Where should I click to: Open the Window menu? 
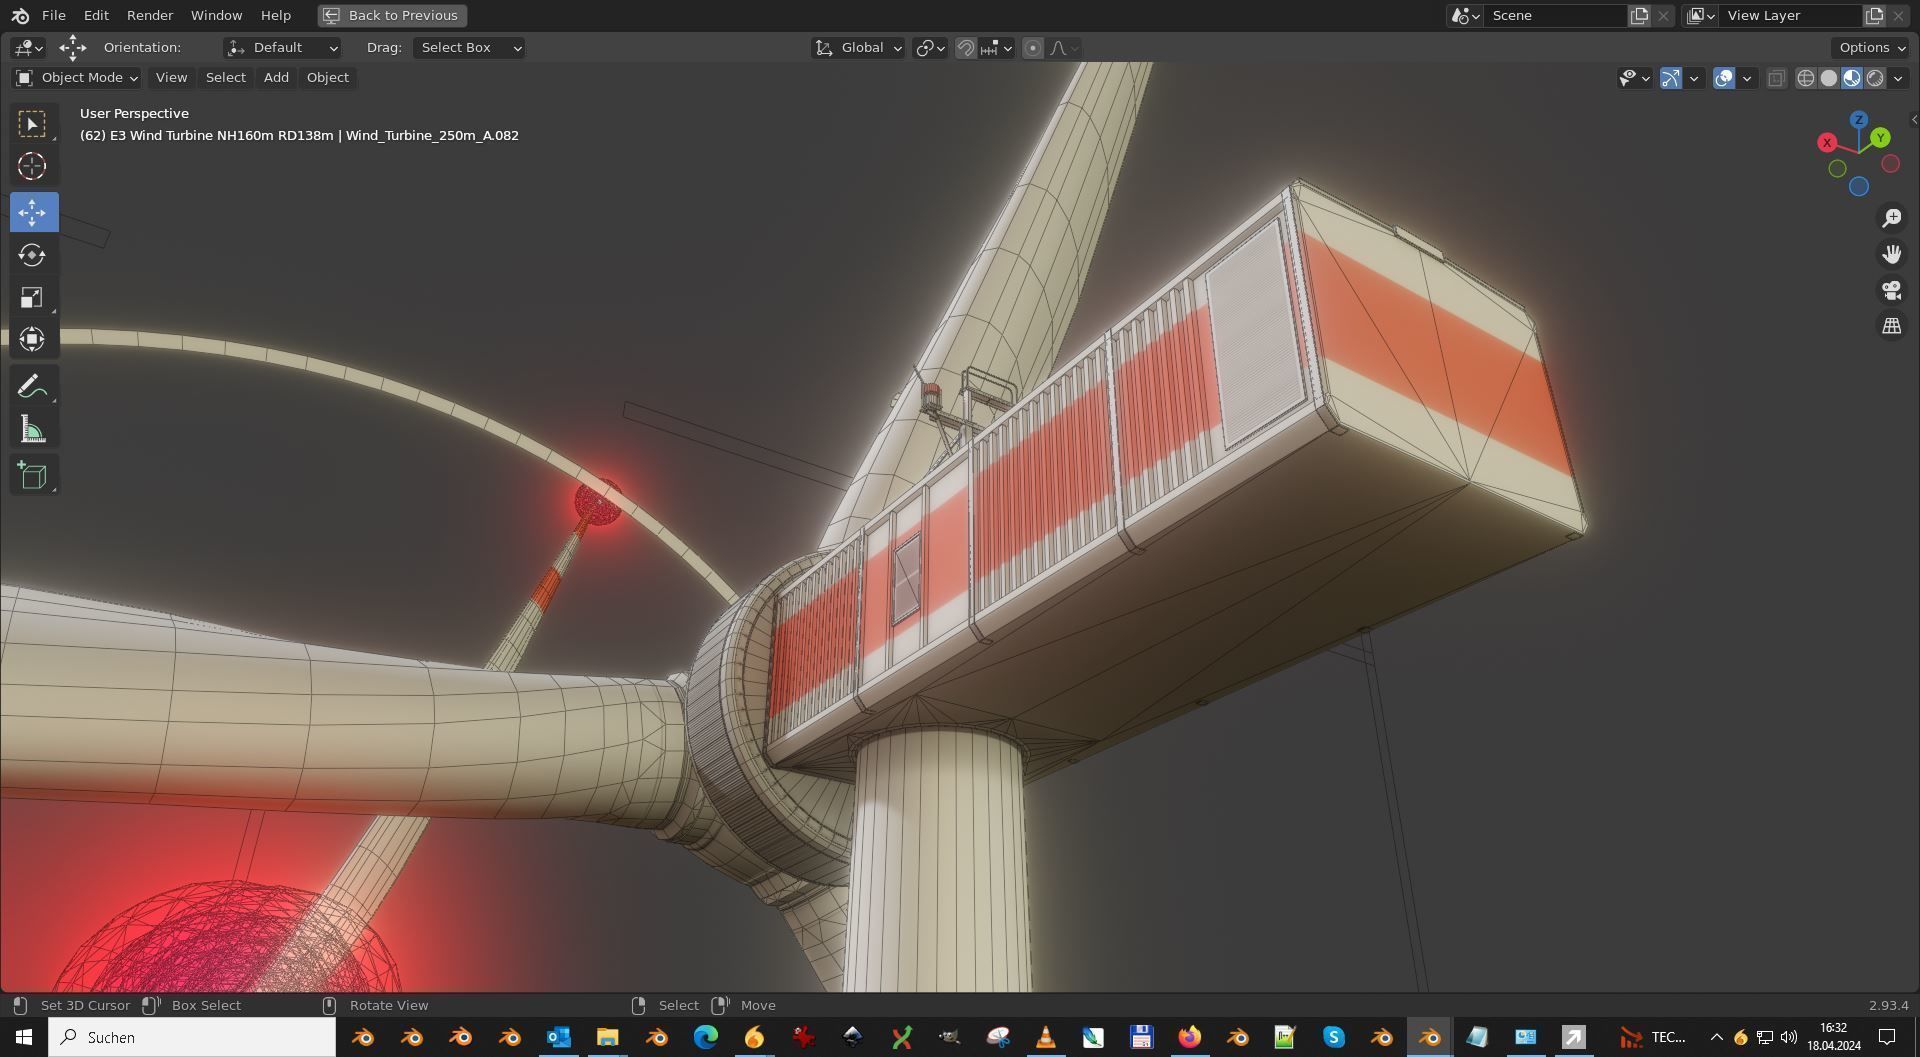(x=216, y=15)
